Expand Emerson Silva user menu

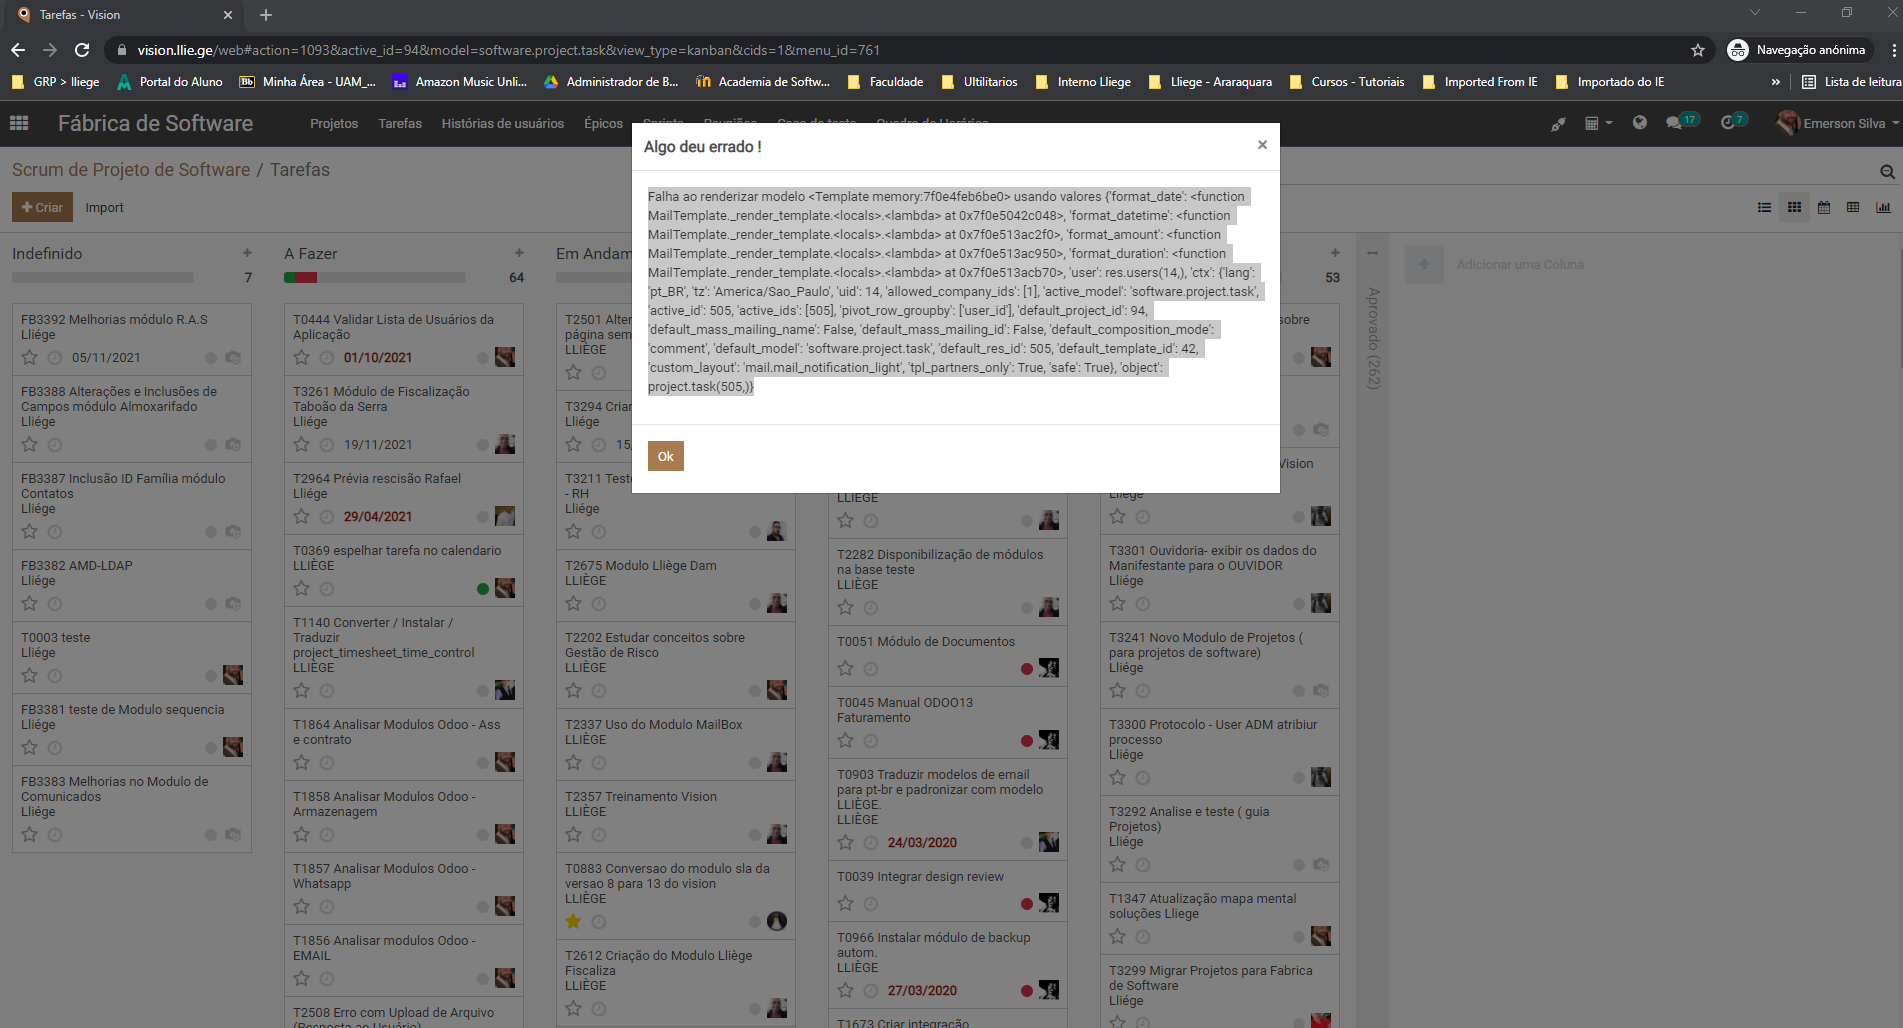point(1838,123)
